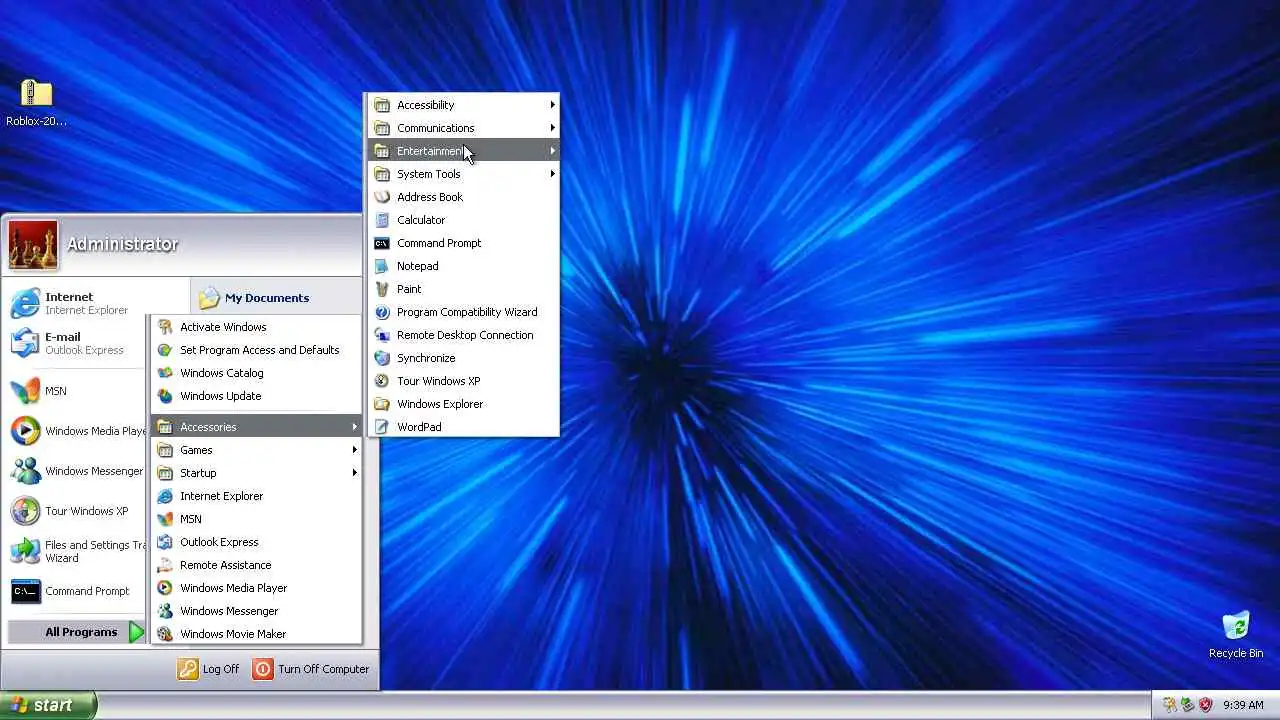Click the Command Prompt icon in Accessories submenu
Image resolution: width=1280 pixels, height=720 pixels.
pyautogui.click(x=381, y=243)
